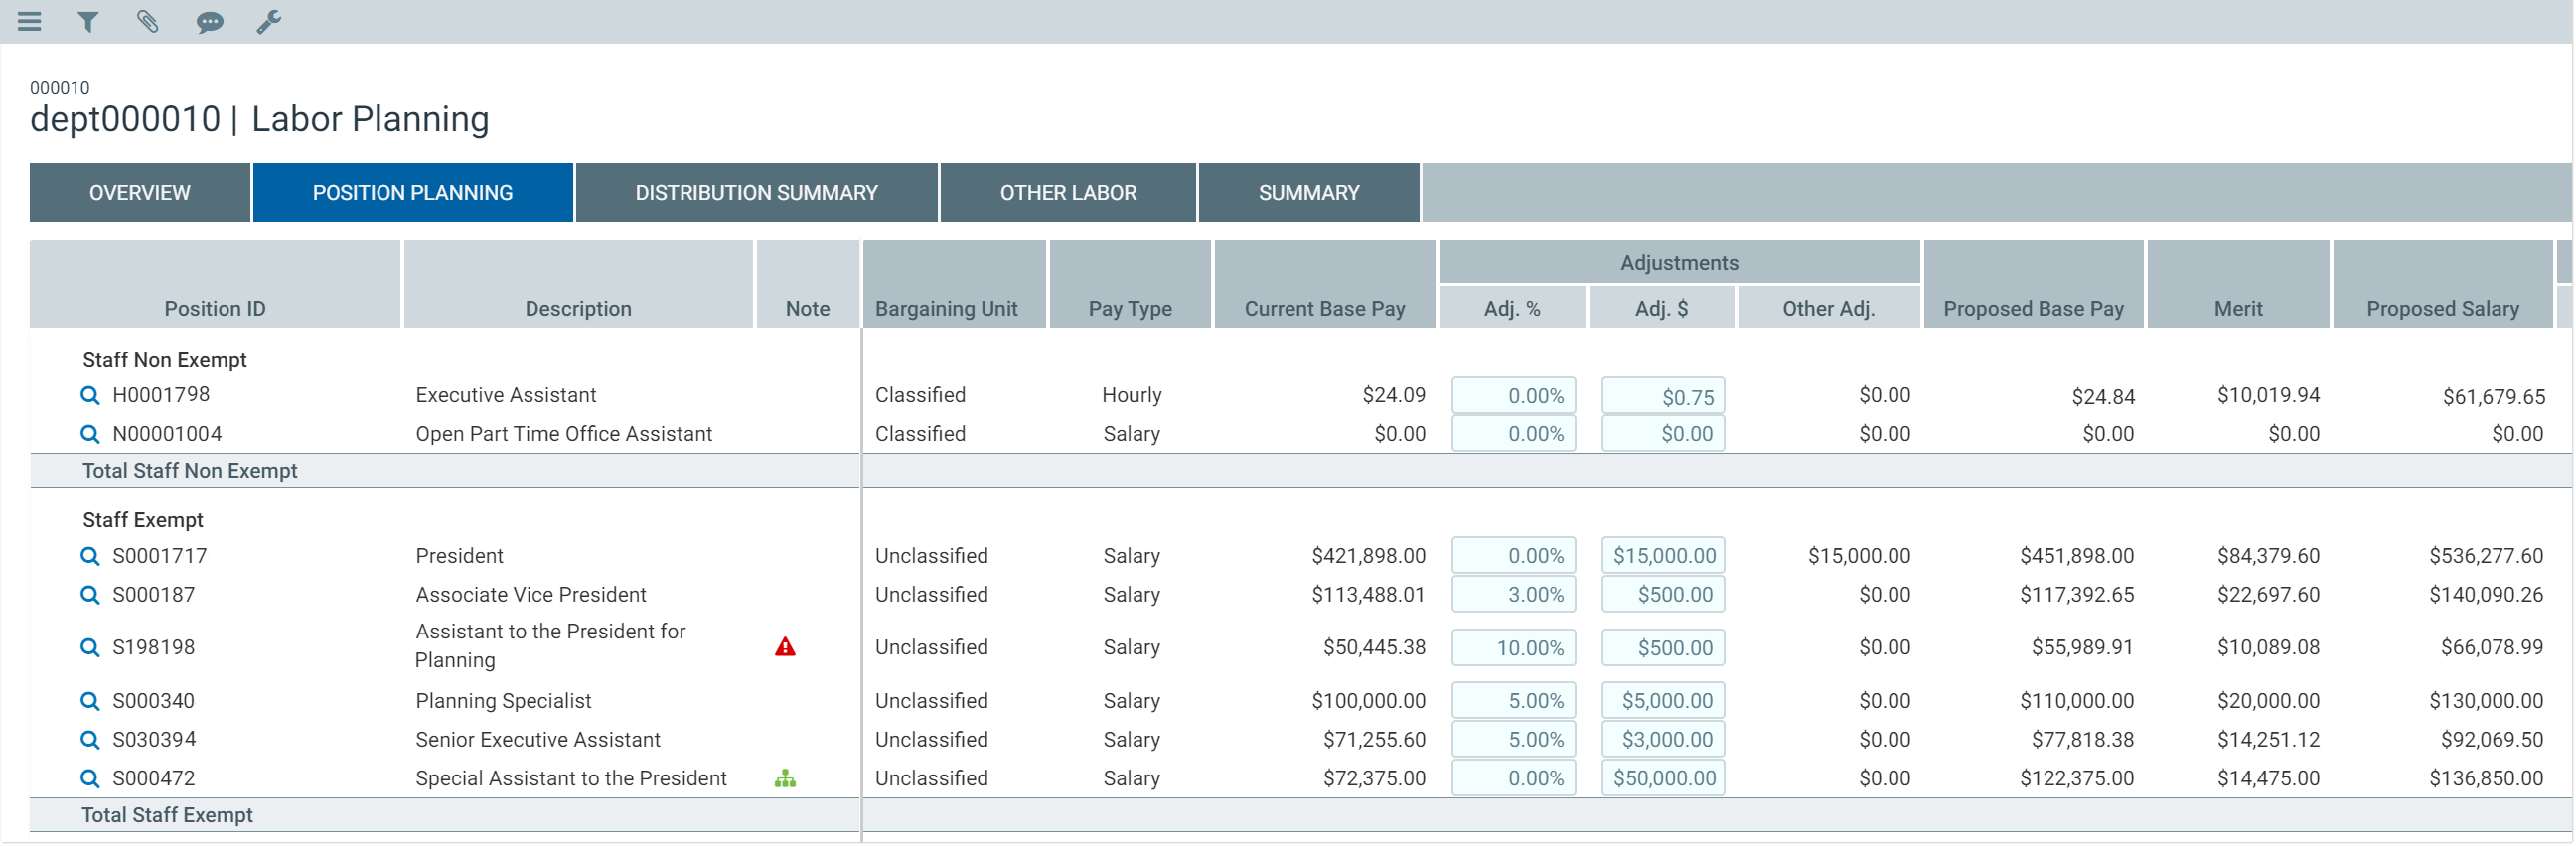Image resolution: width=2576 pixels, height=846 pixels.
Task: Click the magnifier icon next to H0001798
Action: coord(90,395)
